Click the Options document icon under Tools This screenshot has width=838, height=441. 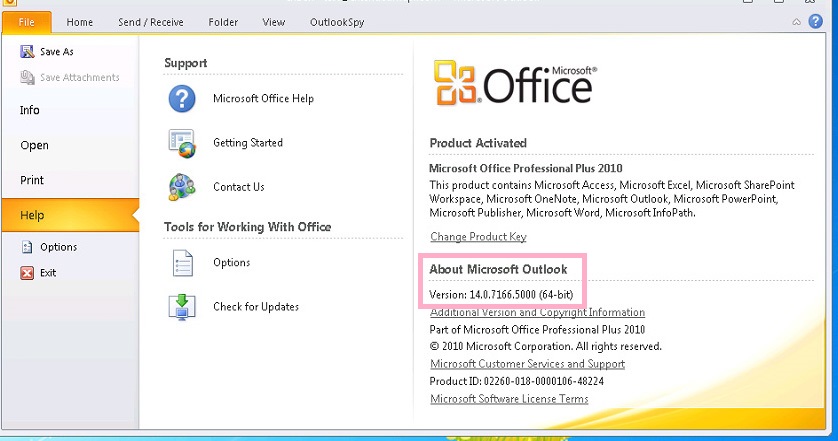(182, 263)
